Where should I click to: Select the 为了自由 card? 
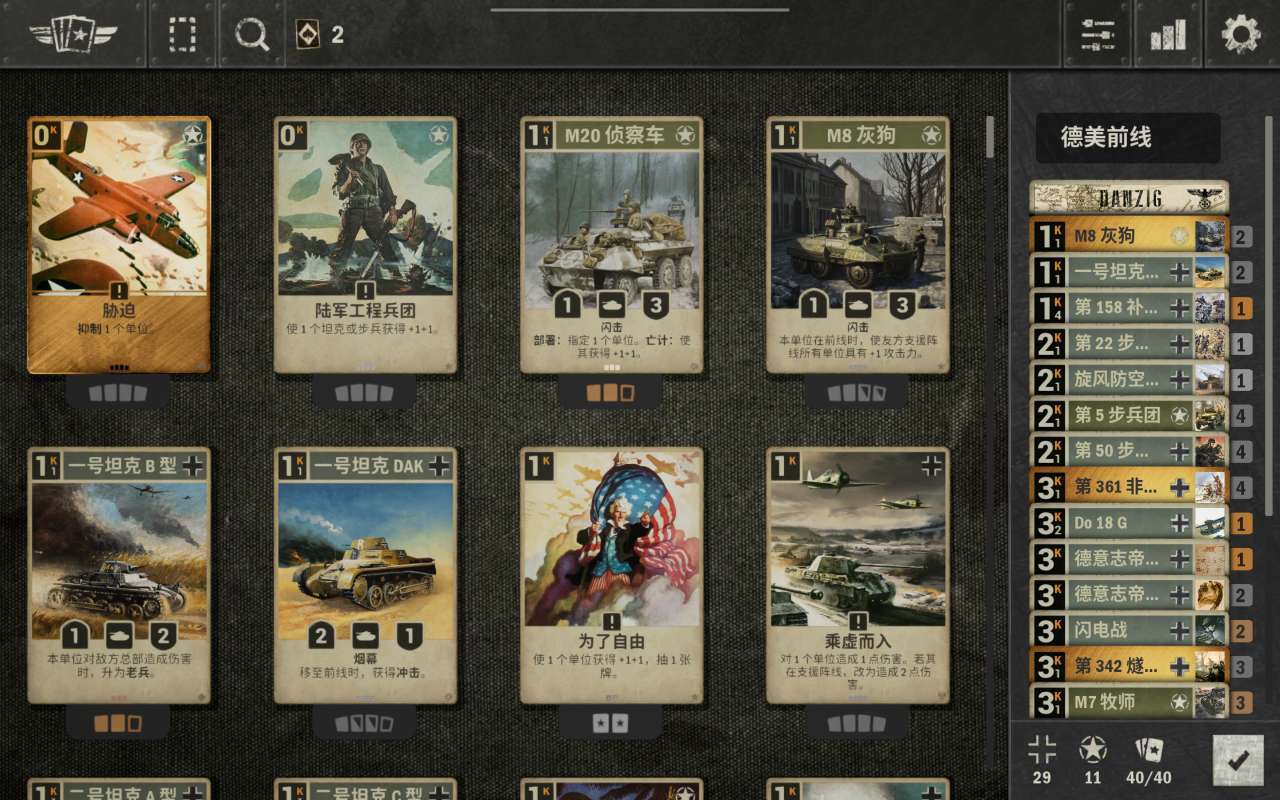click(611, 575)
